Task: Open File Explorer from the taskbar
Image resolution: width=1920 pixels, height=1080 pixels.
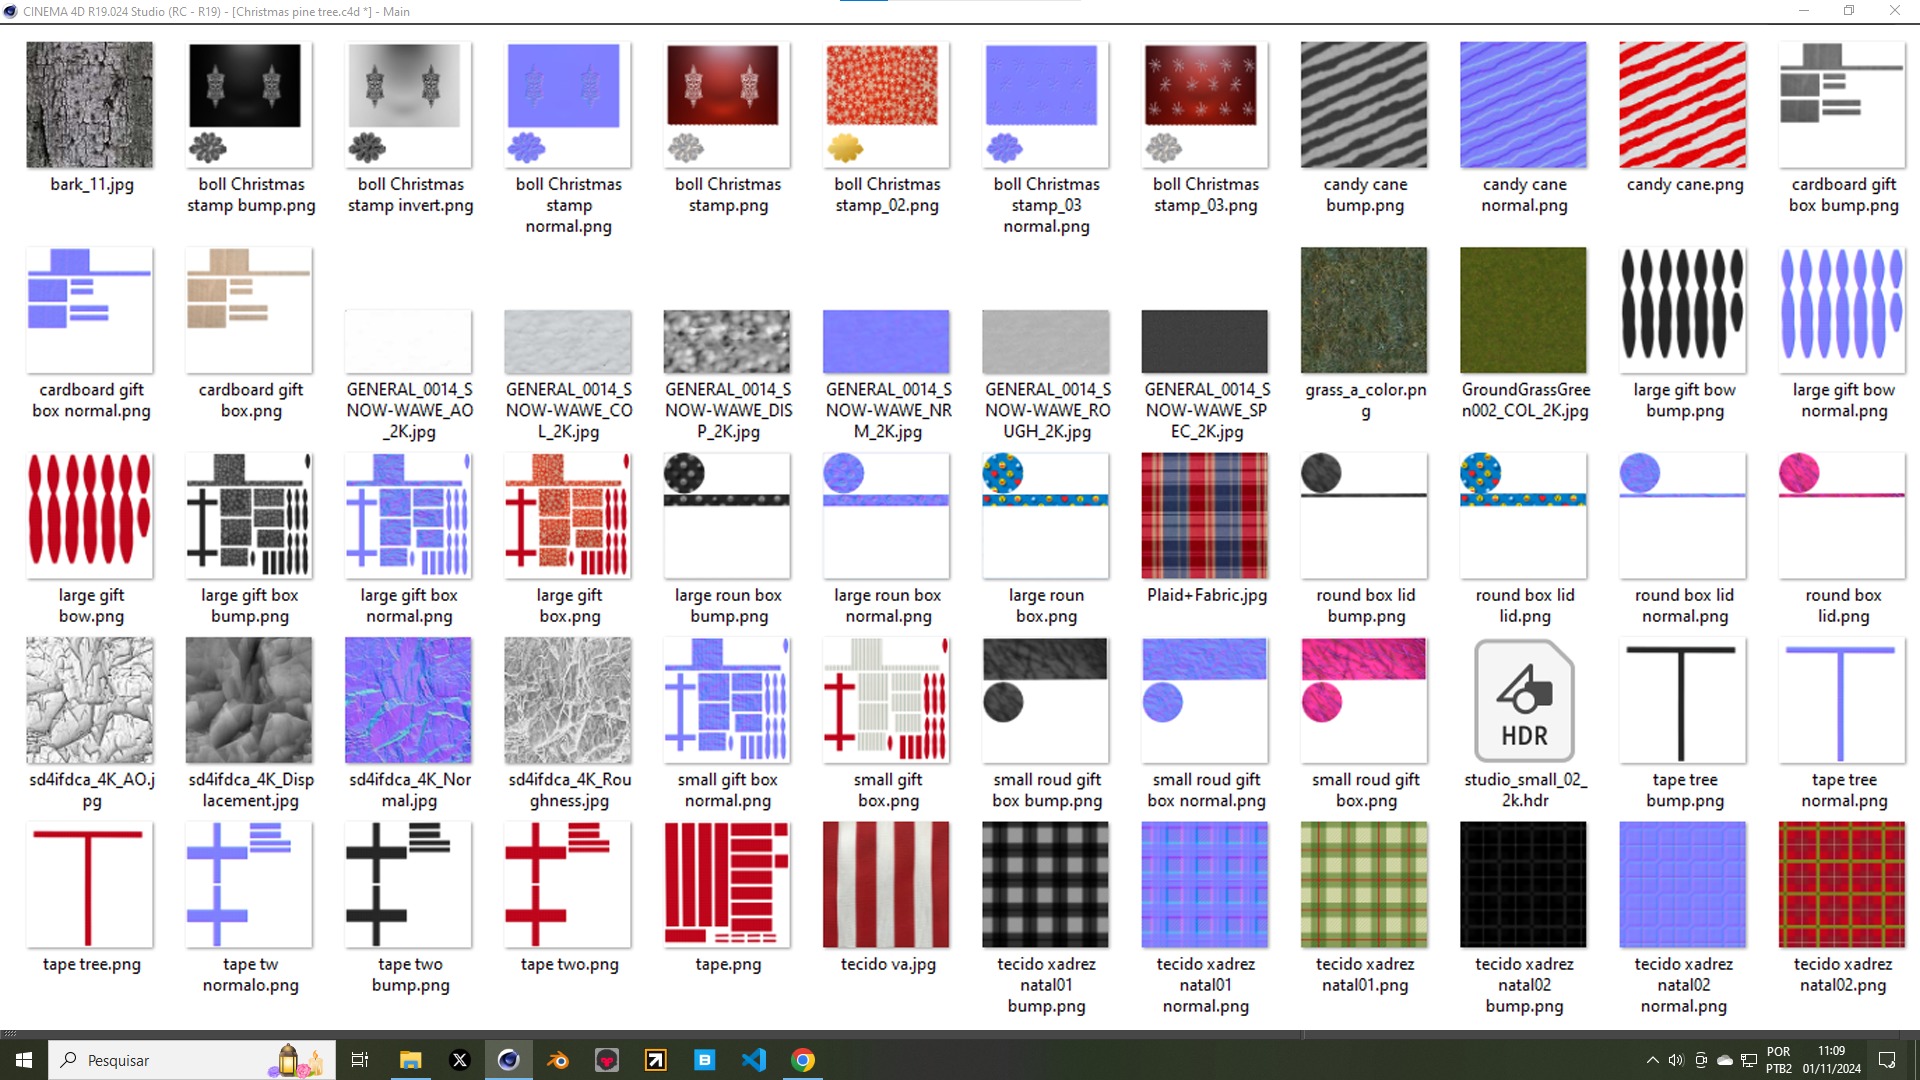Action: [410, 1060]
